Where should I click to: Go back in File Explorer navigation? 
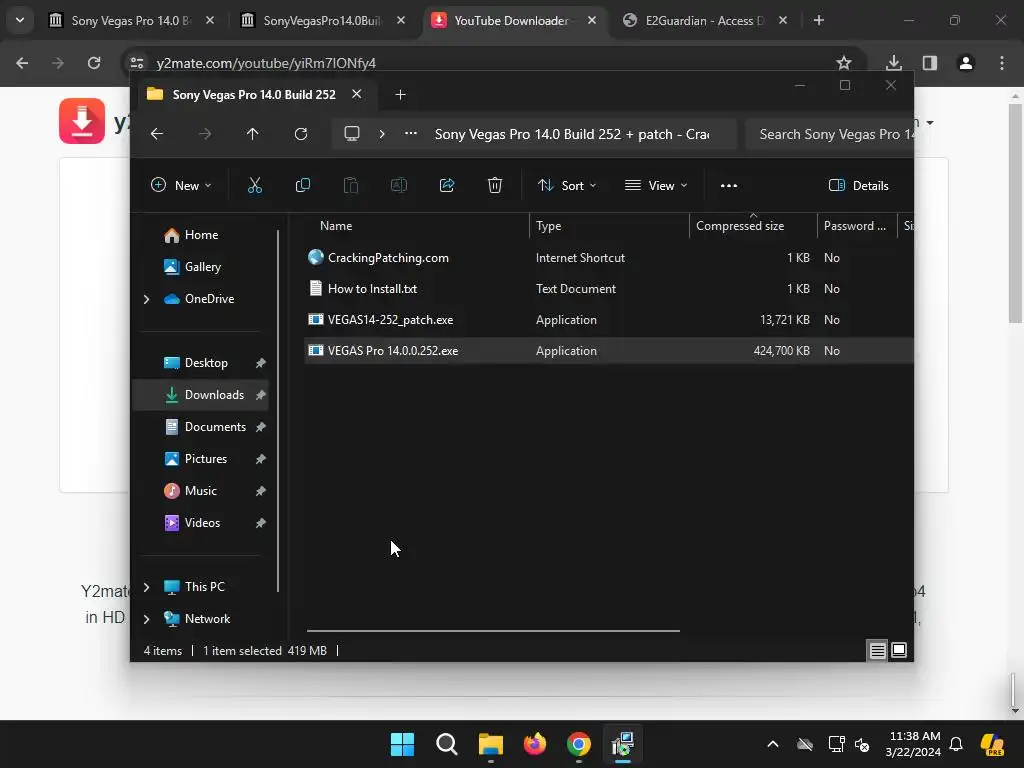[157, 134]
